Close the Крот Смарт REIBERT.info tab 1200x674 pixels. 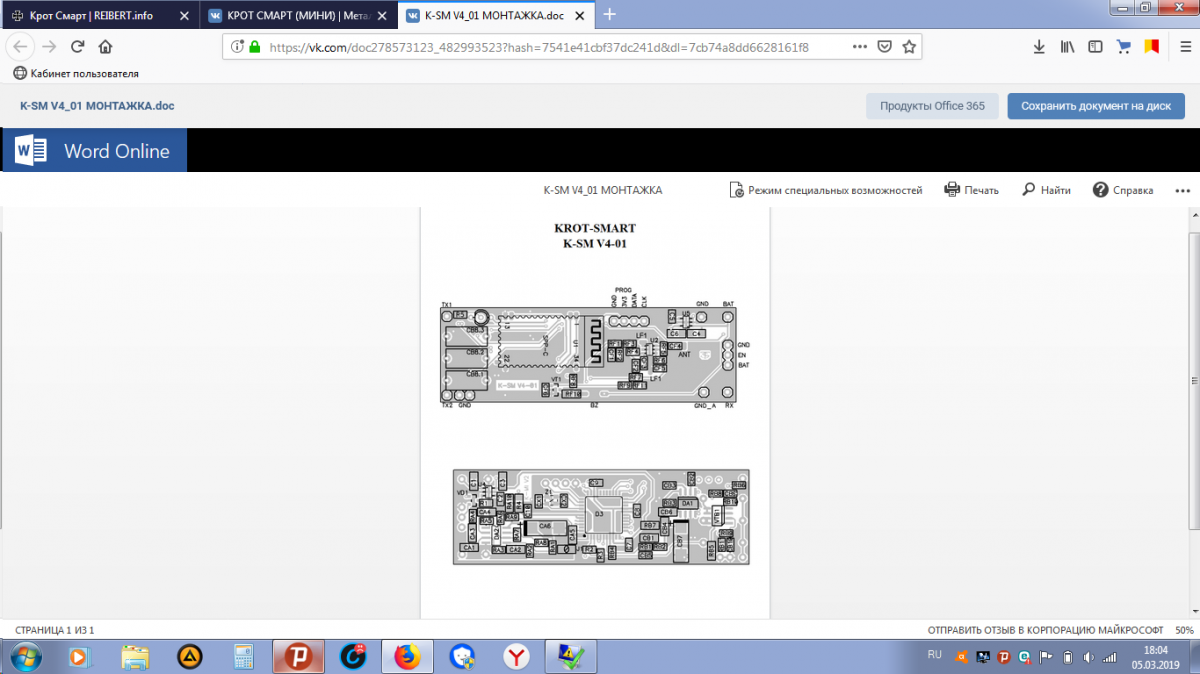183,15
